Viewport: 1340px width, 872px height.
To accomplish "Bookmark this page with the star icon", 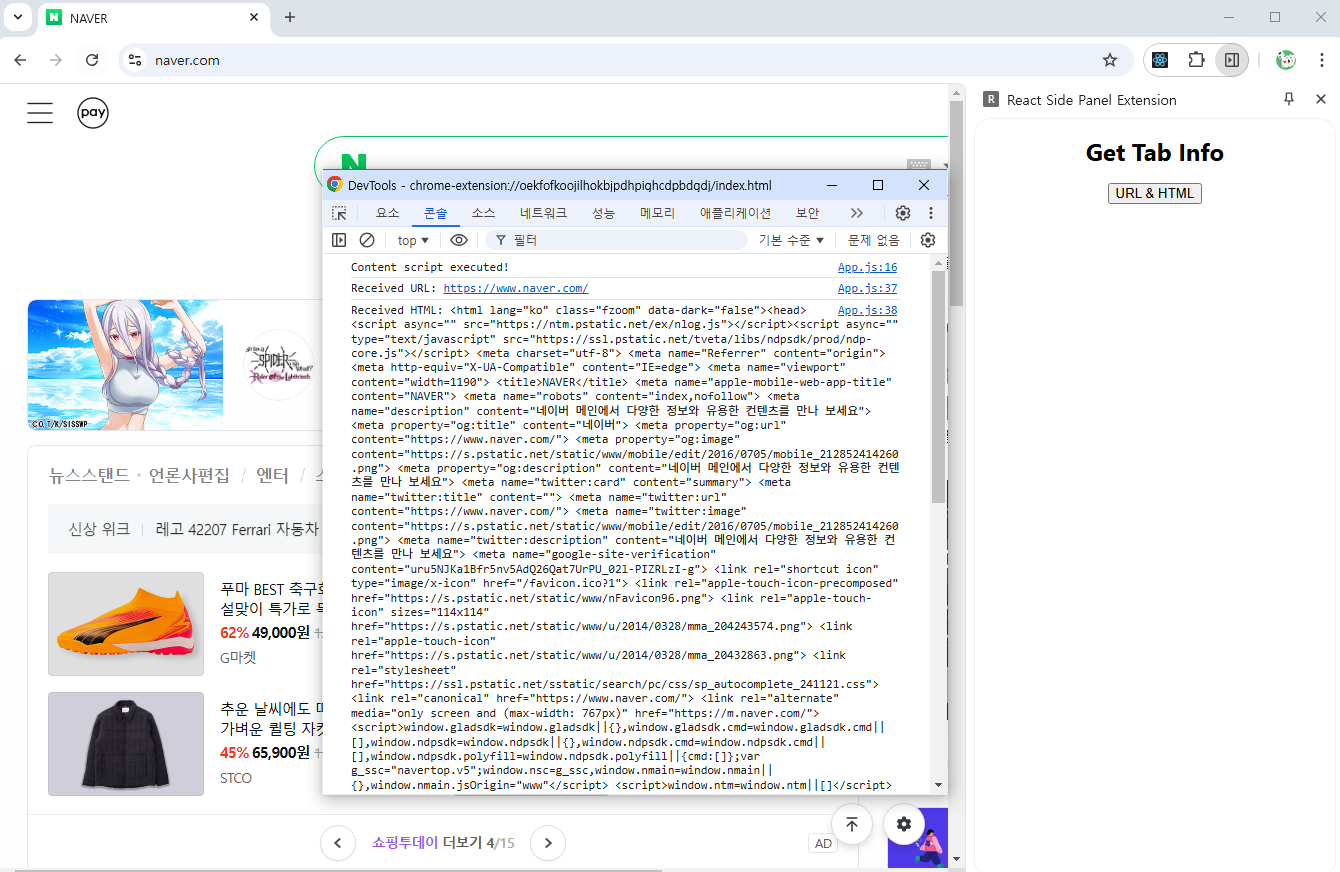I will pos(1110,60).
